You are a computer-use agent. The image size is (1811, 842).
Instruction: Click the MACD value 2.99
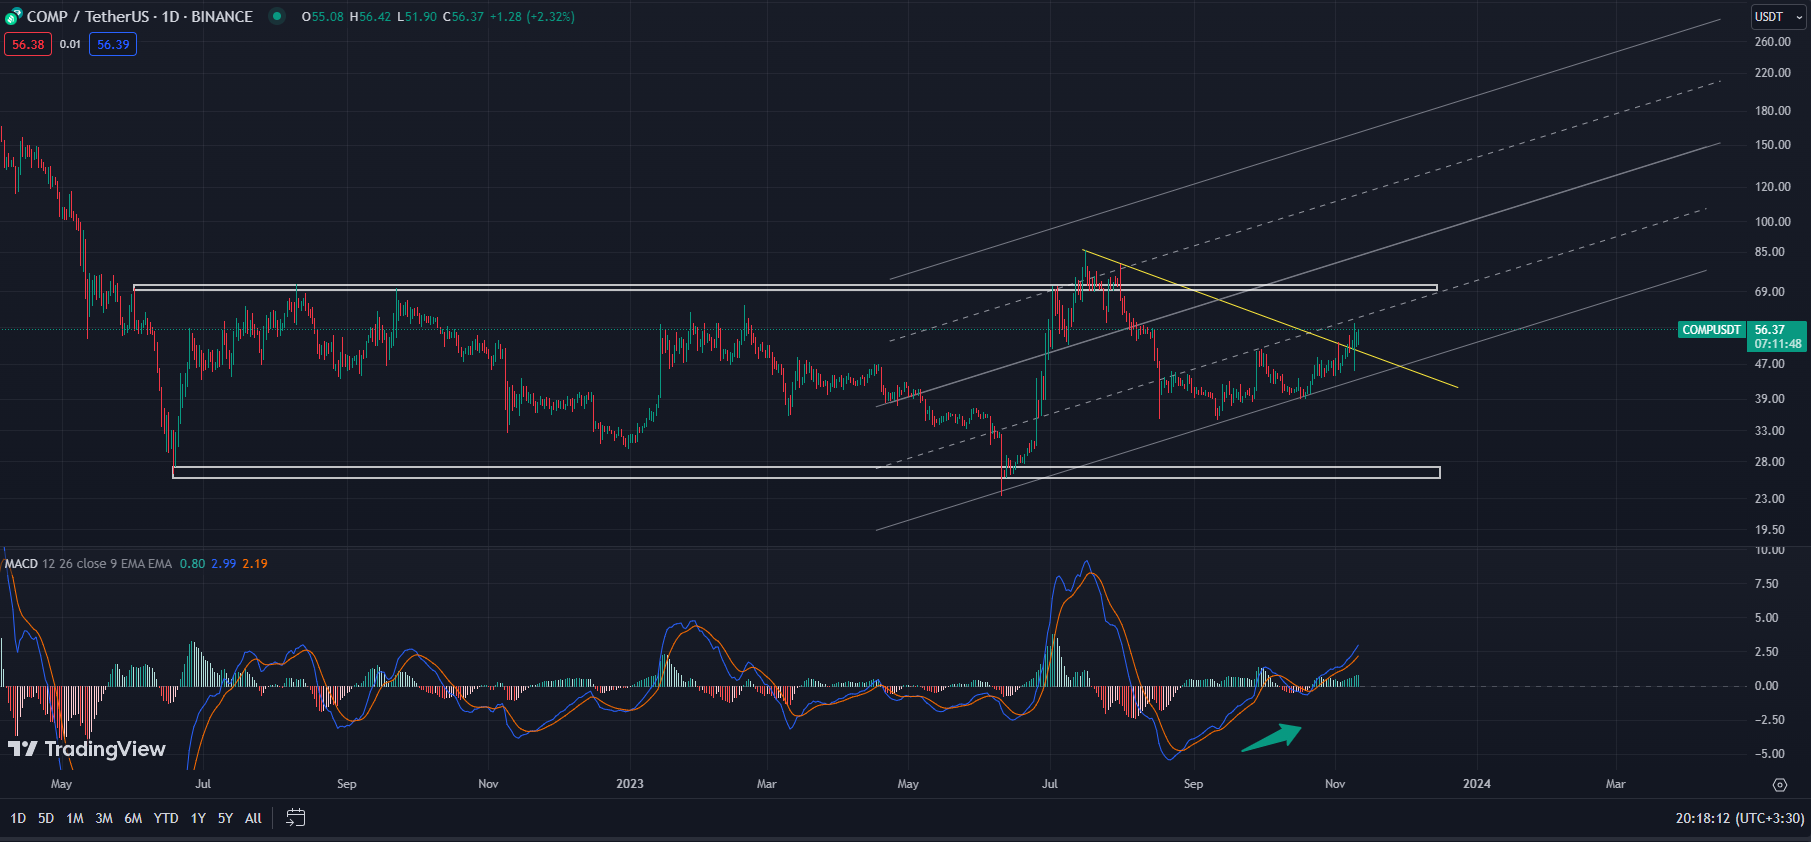click(224, 564)
